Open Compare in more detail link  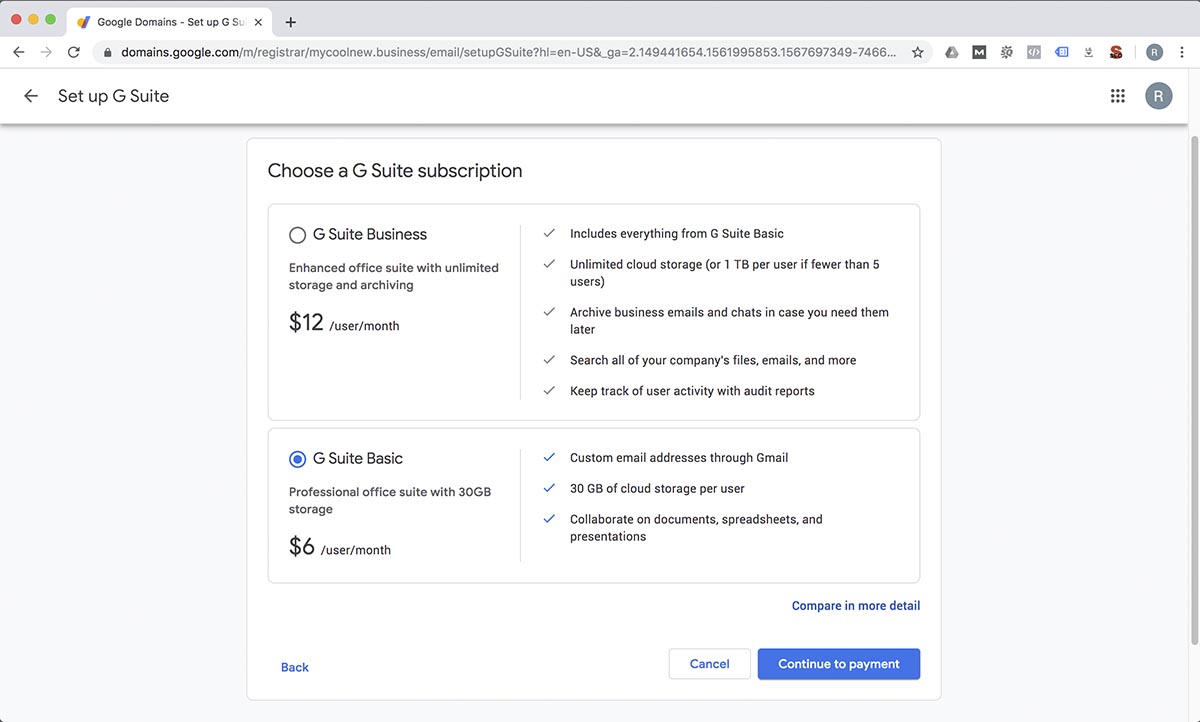[855, 605]
